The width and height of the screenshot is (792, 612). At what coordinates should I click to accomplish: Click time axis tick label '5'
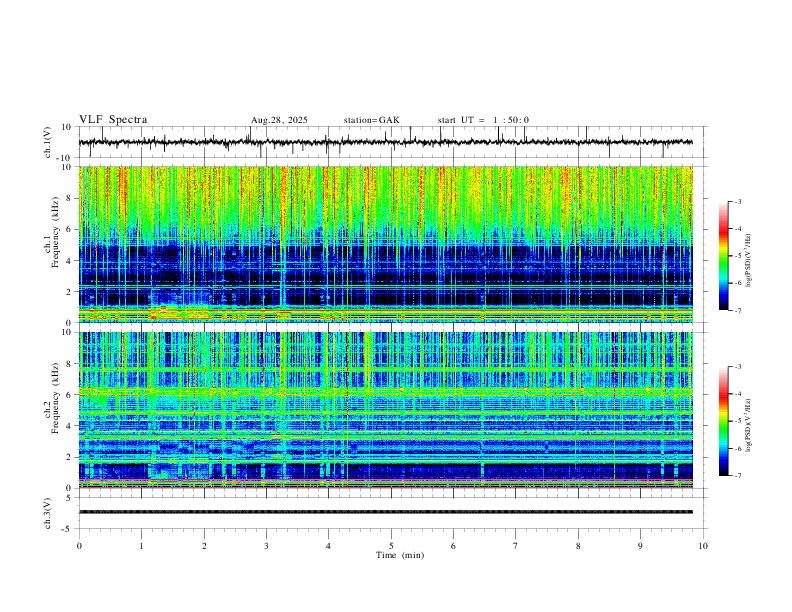[391, 546]
